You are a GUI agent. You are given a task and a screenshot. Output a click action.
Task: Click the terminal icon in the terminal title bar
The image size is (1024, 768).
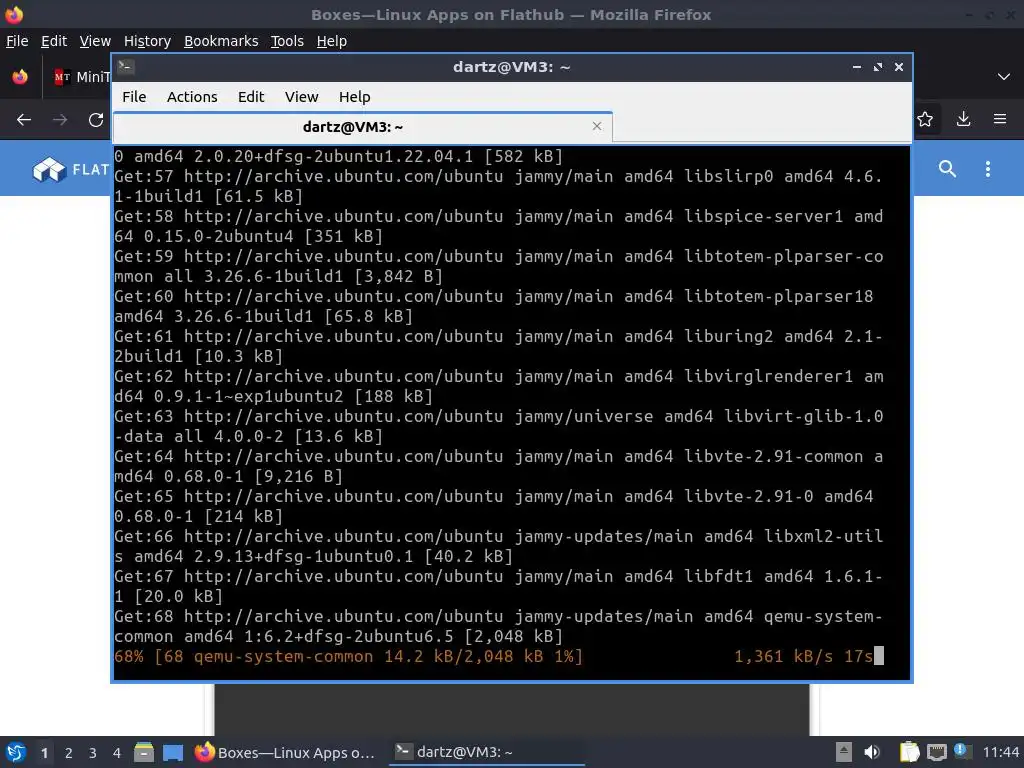[126, 67]
